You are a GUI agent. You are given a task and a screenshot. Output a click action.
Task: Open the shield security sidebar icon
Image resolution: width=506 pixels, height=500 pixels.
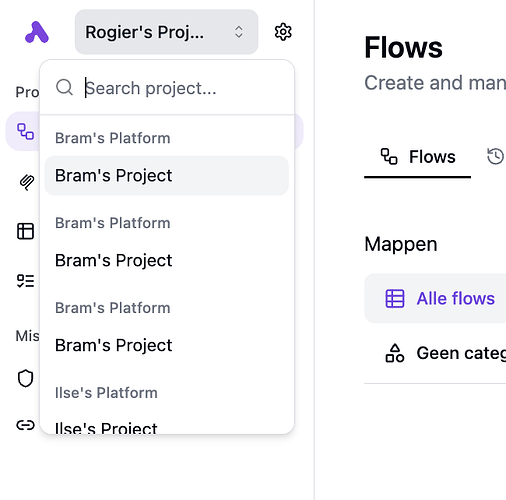26,378
